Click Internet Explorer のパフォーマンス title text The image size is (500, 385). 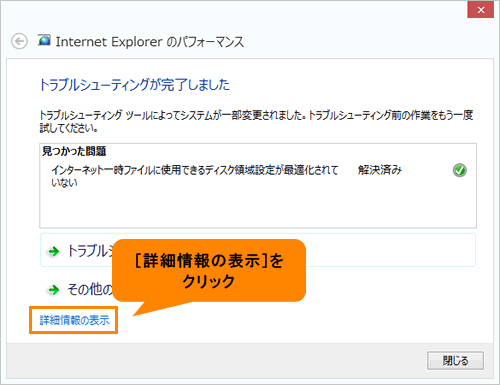click(150, 42)
